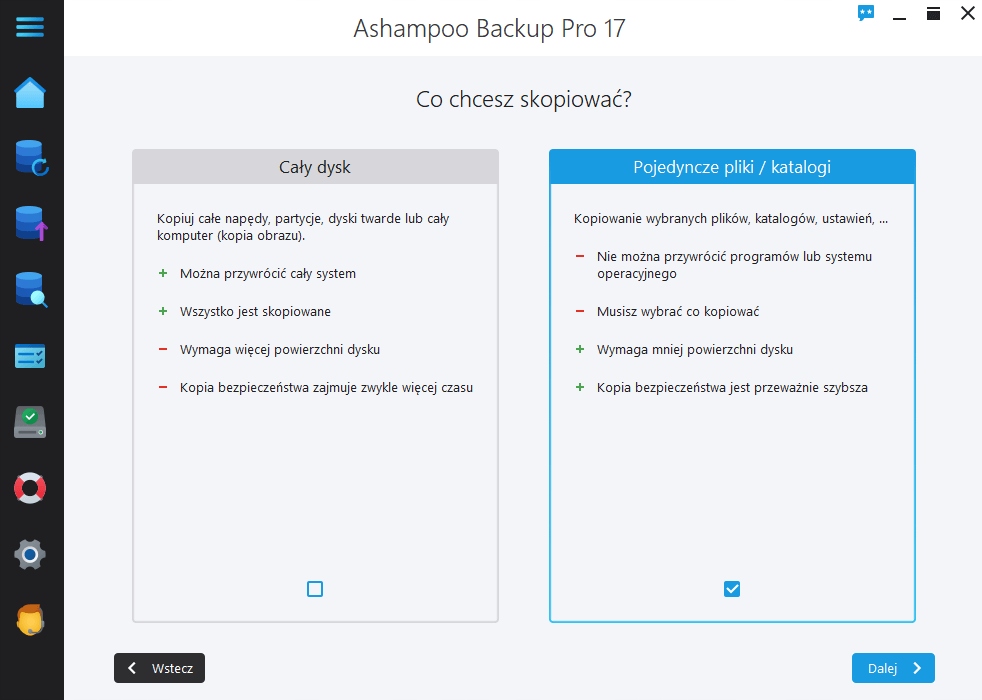Open the database magnifier search icon
Viewport: 982px width, 700px height.
point(31,290)
